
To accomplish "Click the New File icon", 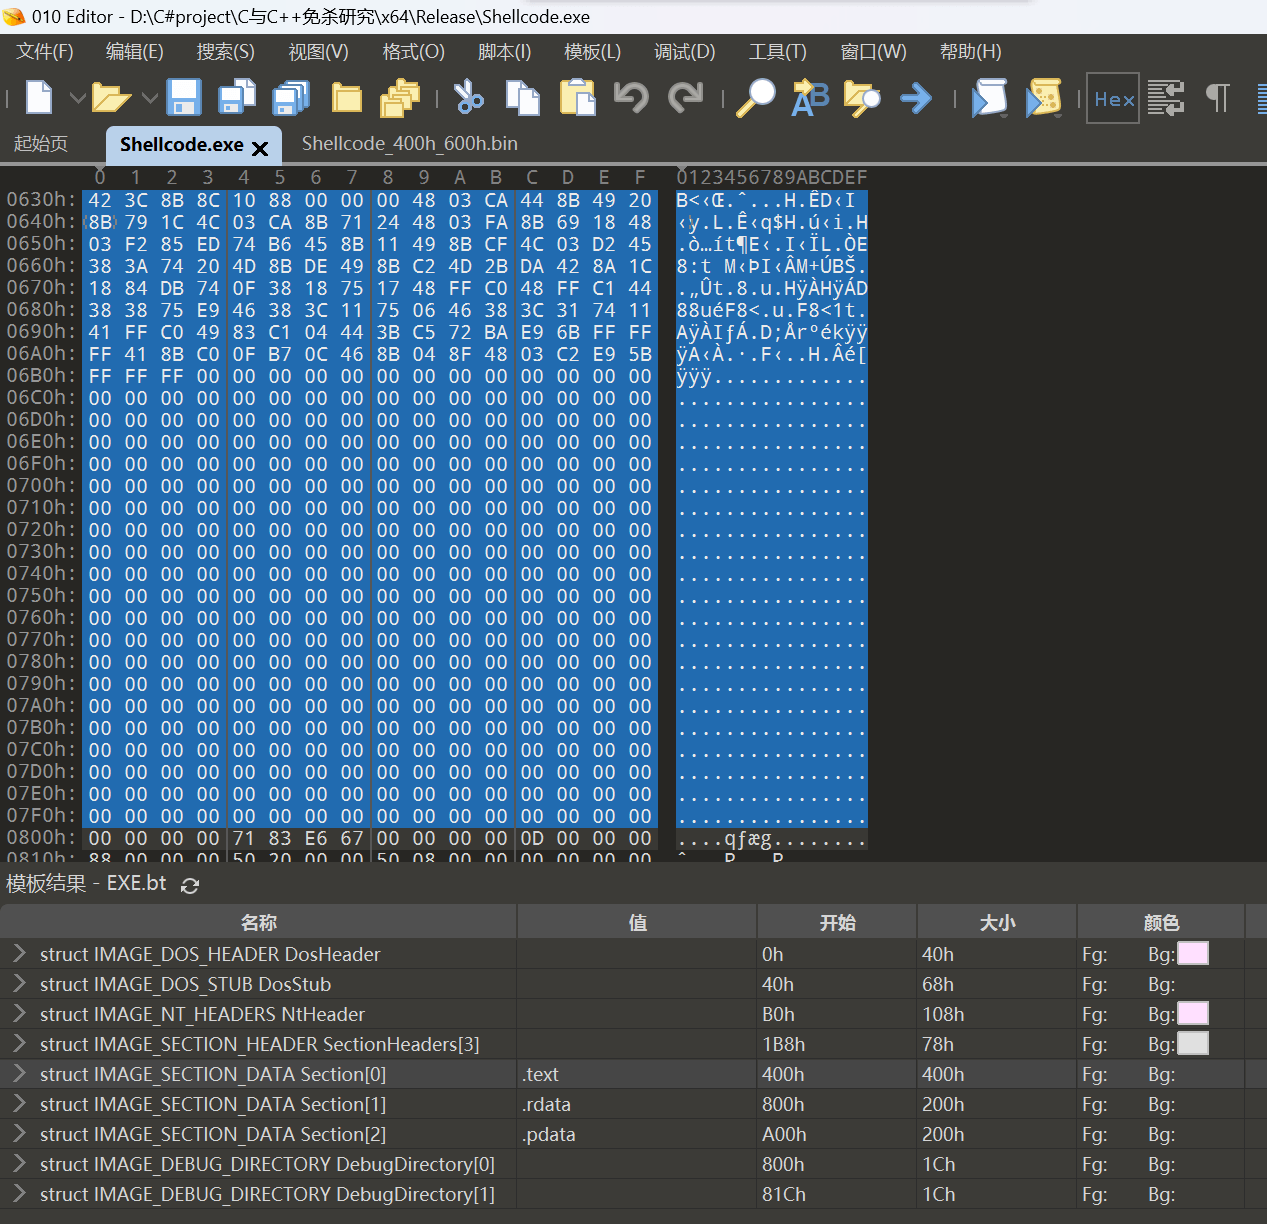I will coord(39,98).
